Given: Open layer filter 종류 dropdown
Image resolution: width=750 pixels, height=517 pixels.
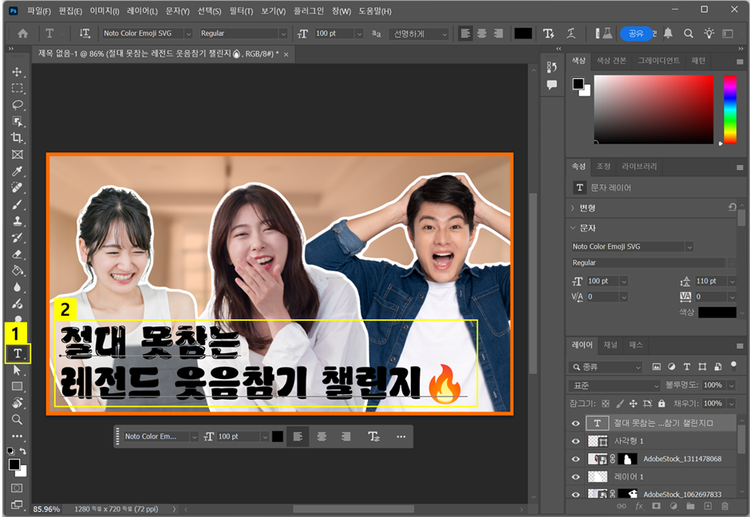Looking at the screenshot, I should click(x=605, y=367).
